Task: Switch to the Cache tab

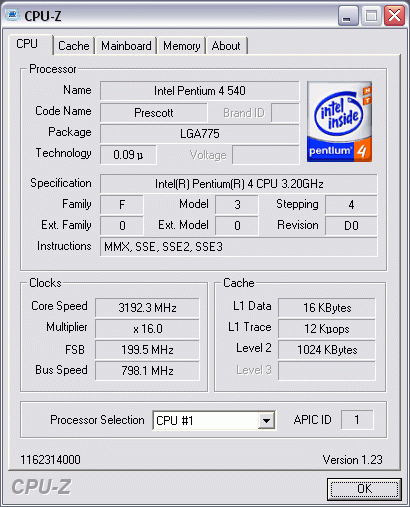Action: pos(74,46)
